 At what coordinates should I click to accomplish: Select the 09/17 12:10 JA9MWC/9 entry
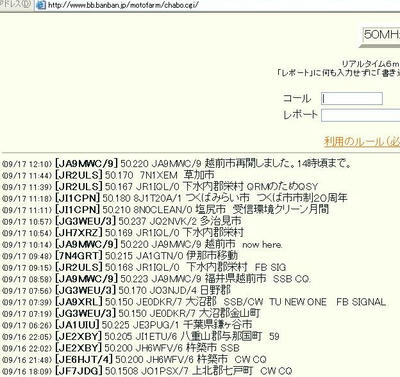tap(177, 163)
